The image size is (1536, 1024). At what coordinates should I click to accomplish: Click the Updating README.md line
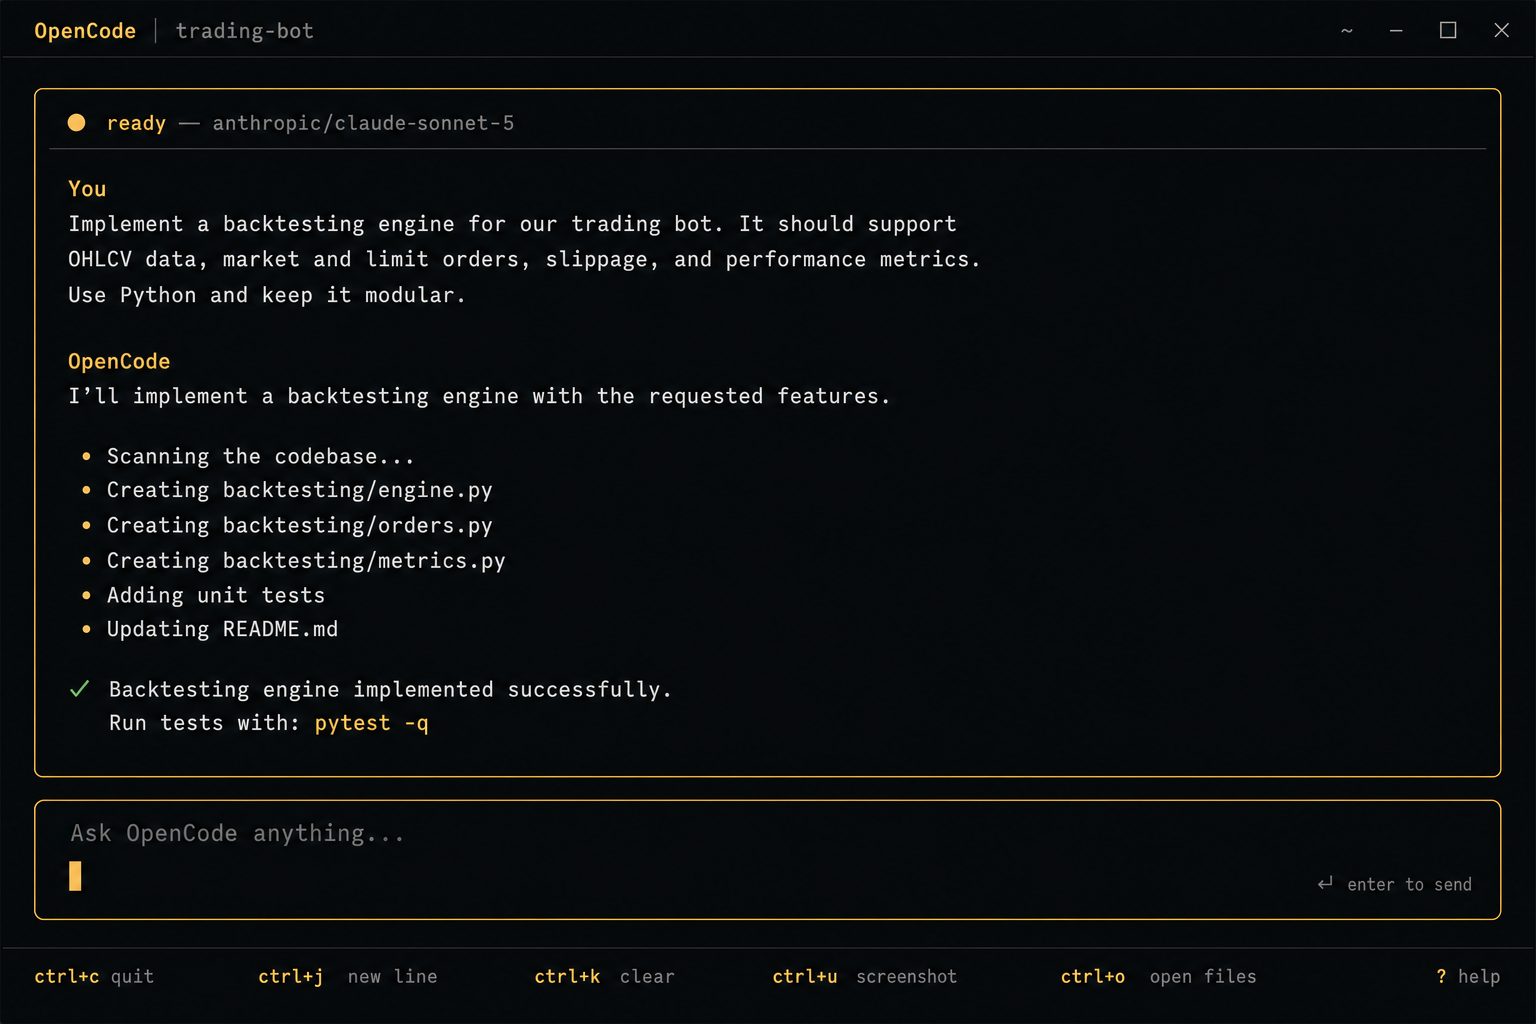[222, 629]
